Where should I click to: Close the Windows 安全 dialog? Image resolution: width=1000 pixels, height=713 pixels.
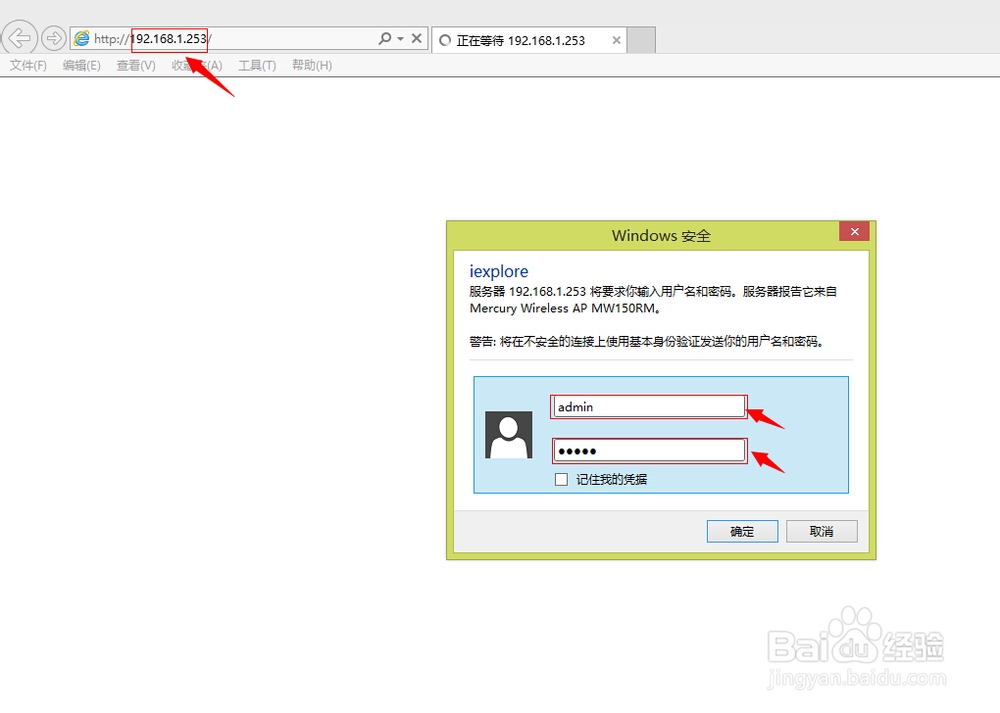point(855,232)
